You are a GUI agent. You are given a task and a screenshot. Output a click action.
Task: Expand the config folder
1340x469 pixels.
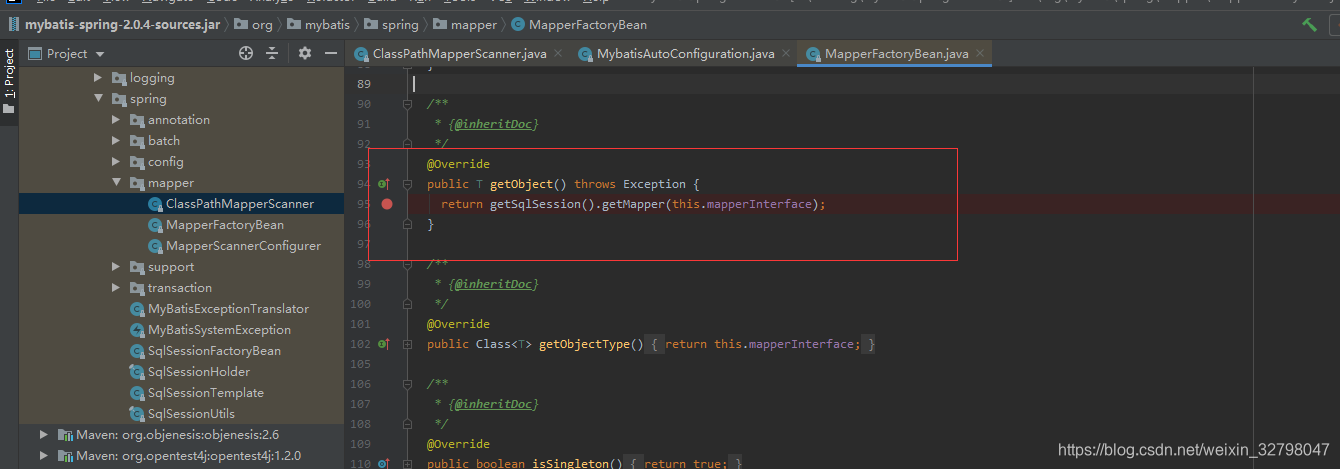(x=117, y=161)
